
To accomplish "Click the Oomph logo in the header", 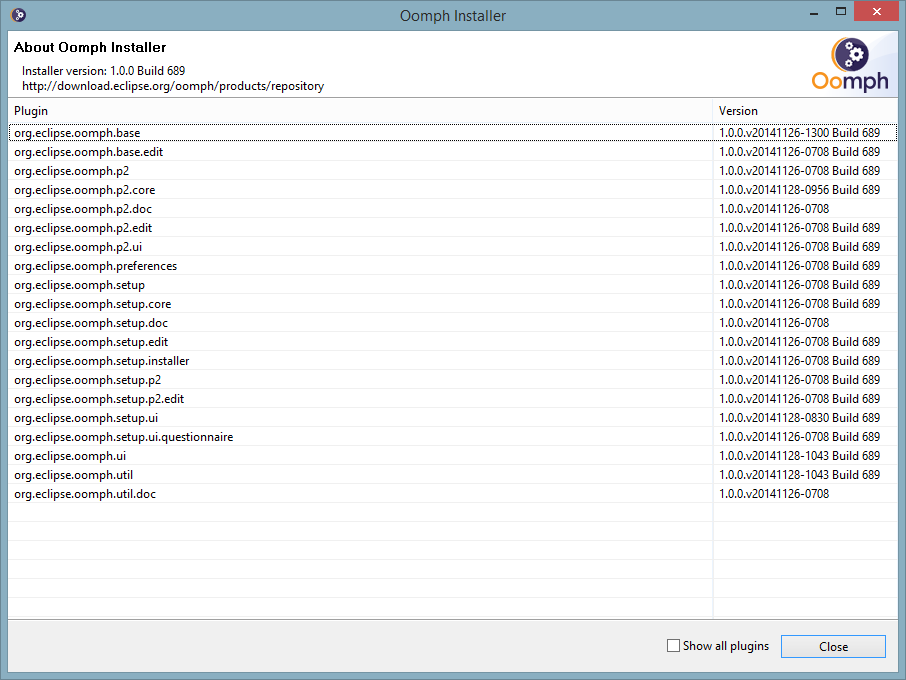I will [851, 65].
